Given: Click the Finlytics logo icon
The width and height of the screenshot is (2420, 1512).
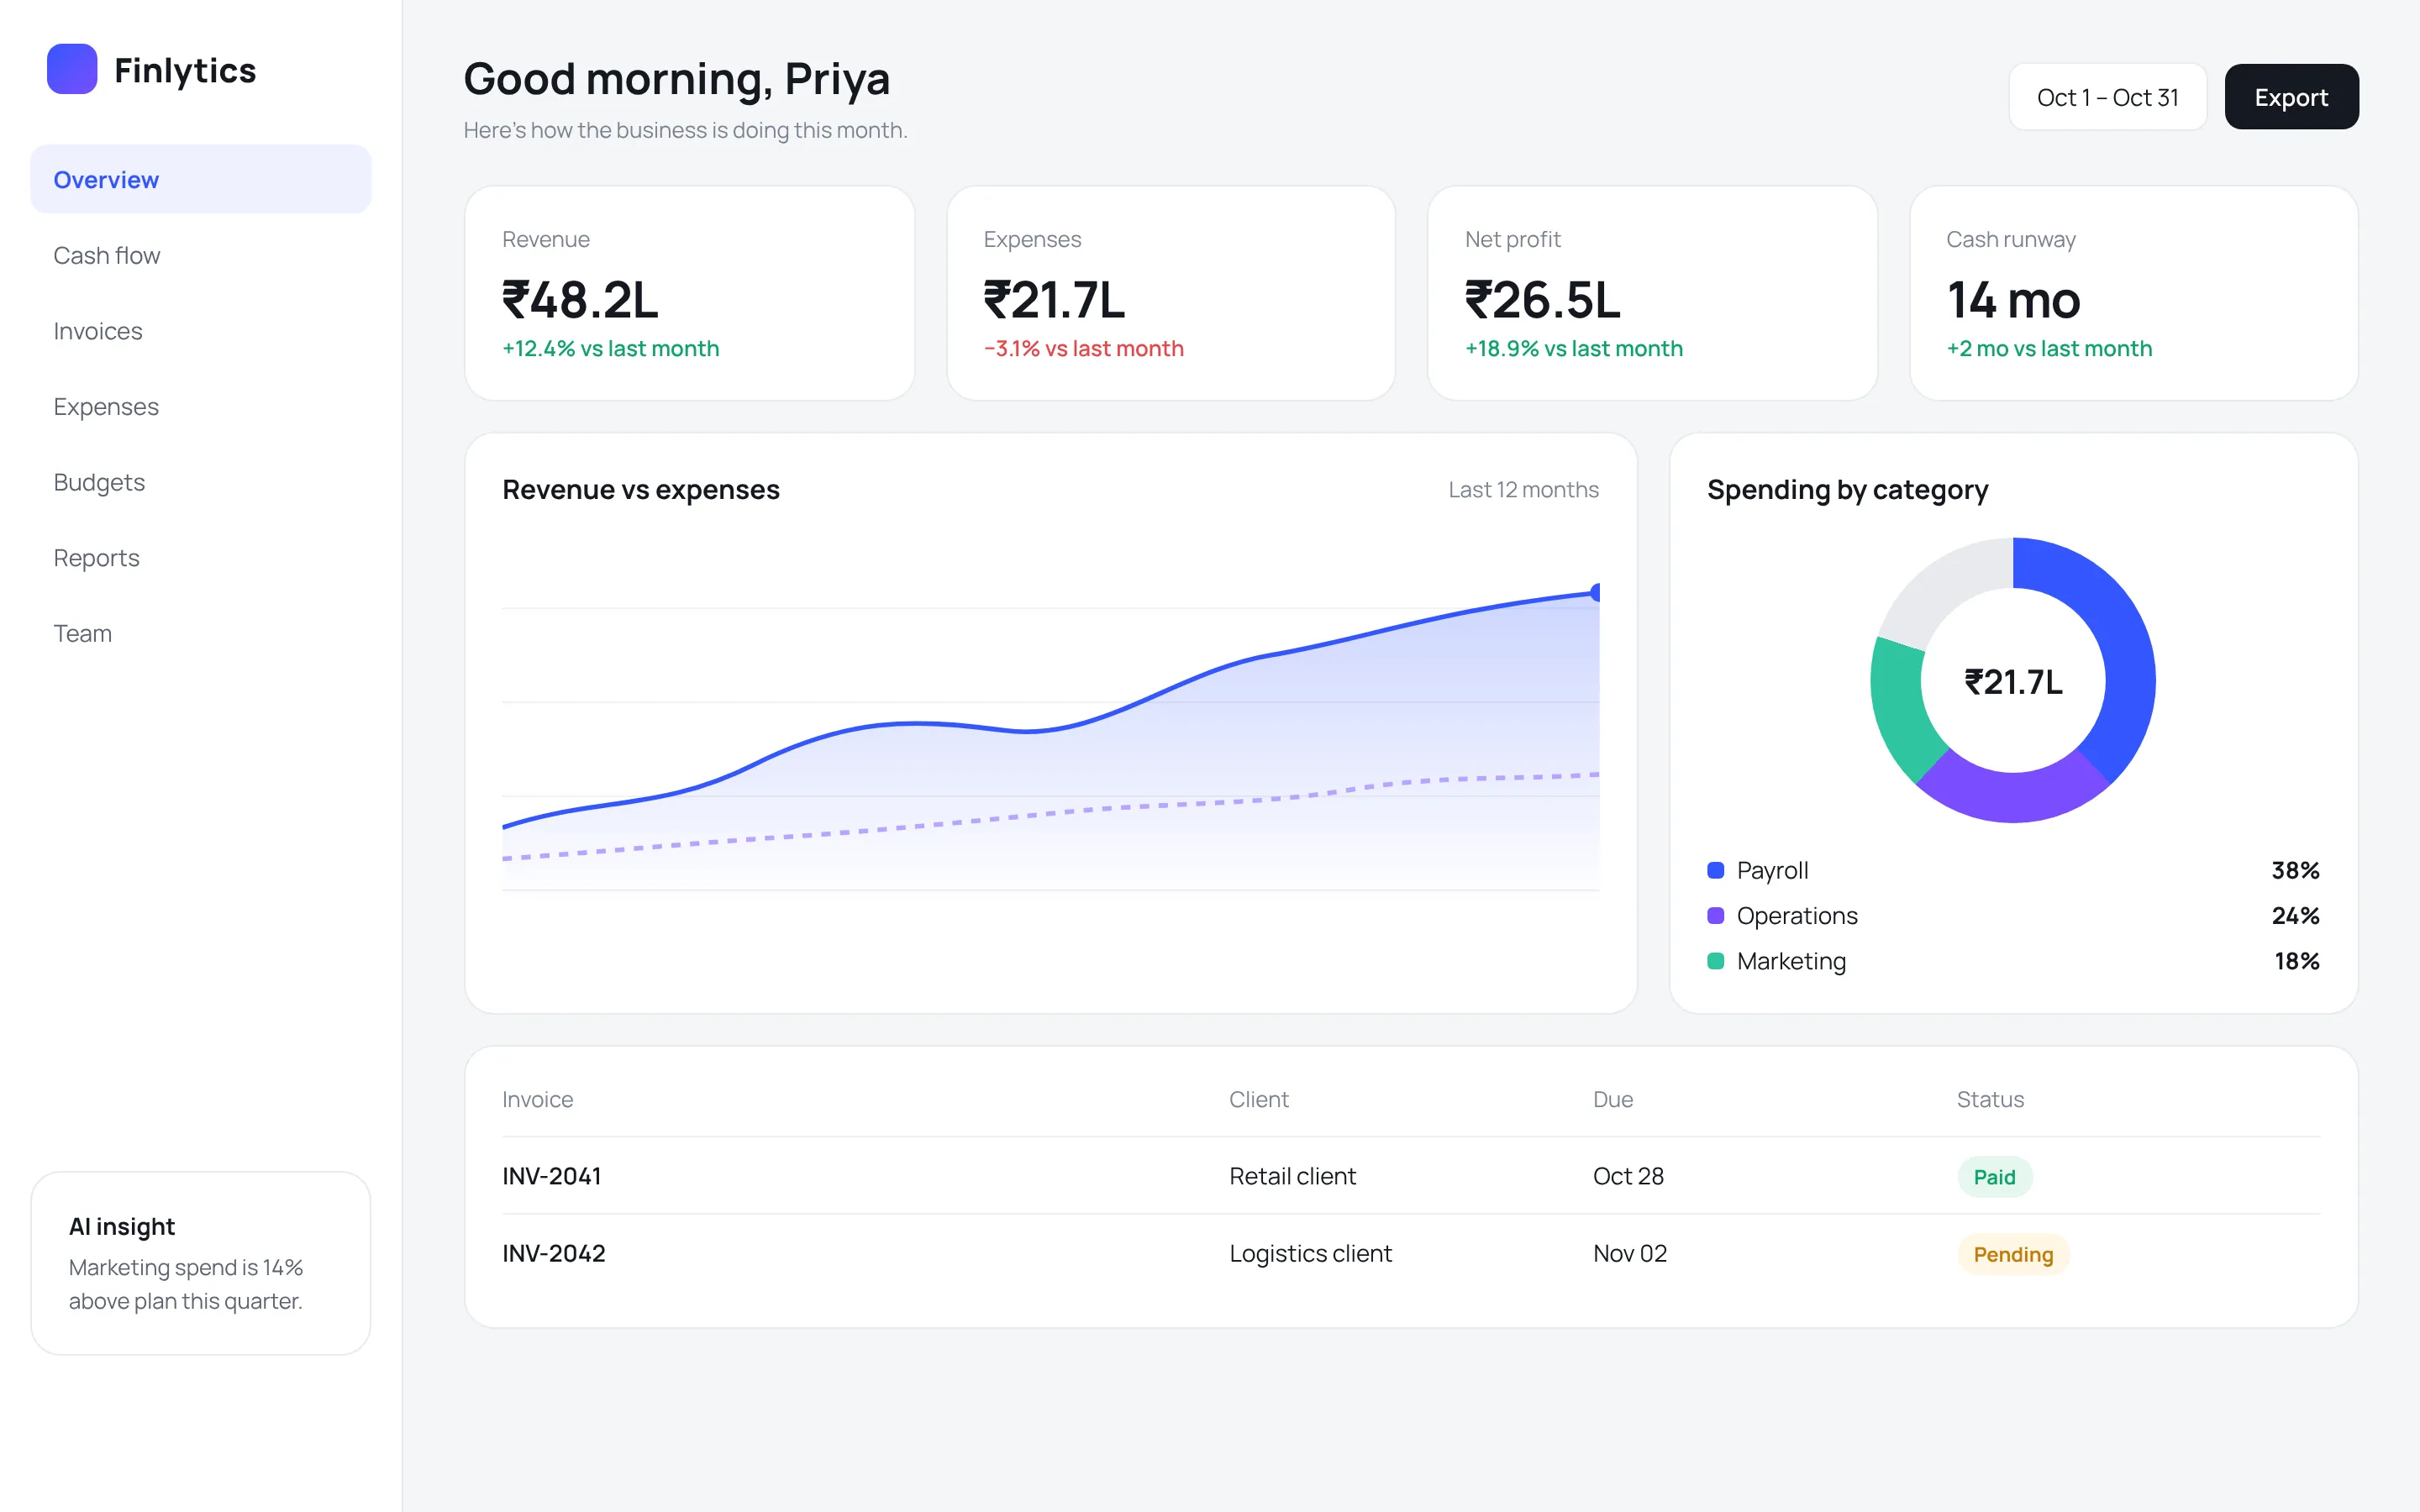Looking at the screenshot, I should click(72, 69).
